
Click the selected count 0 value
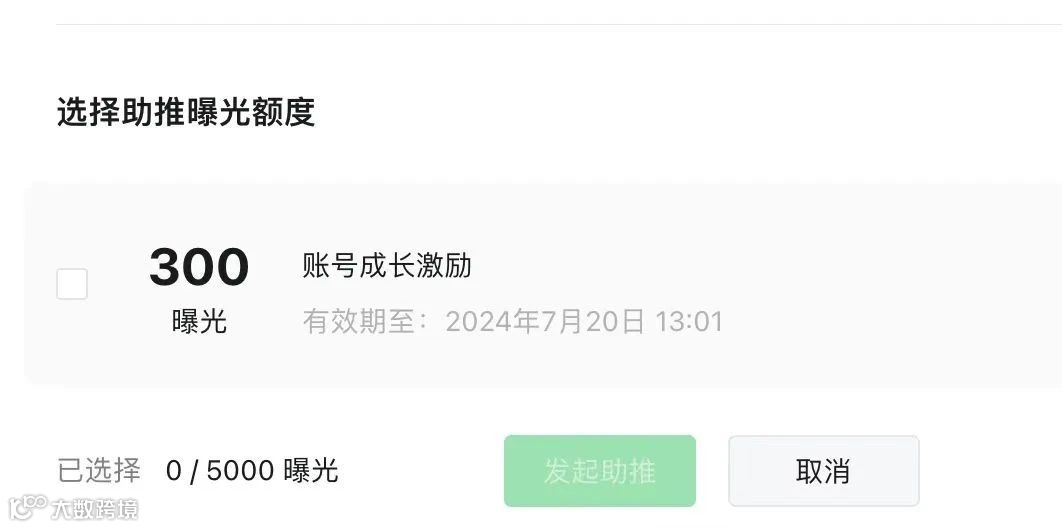173,470
